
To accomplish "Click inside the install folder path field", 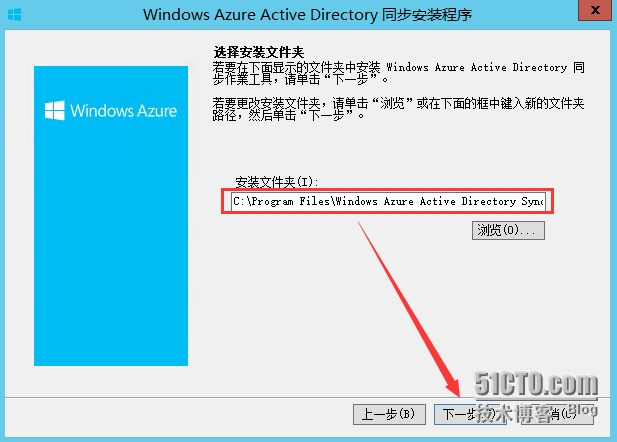I will tap(388, 202).
